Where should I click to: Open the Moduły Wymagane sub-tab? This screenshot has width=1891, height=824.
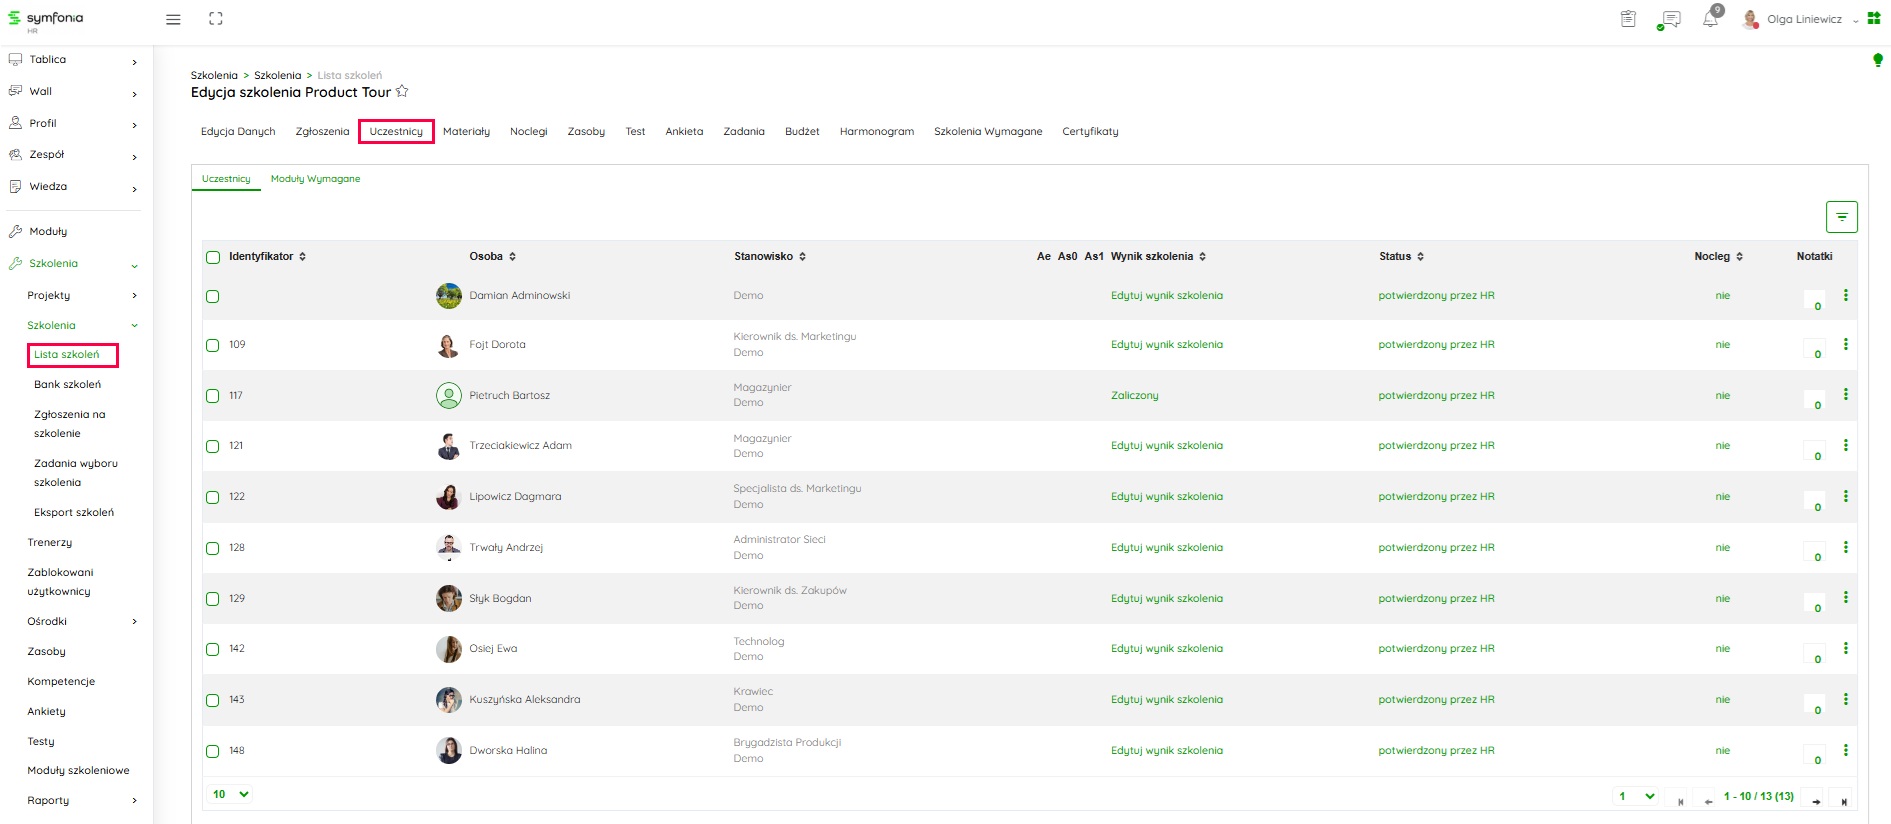click(315, 179)
